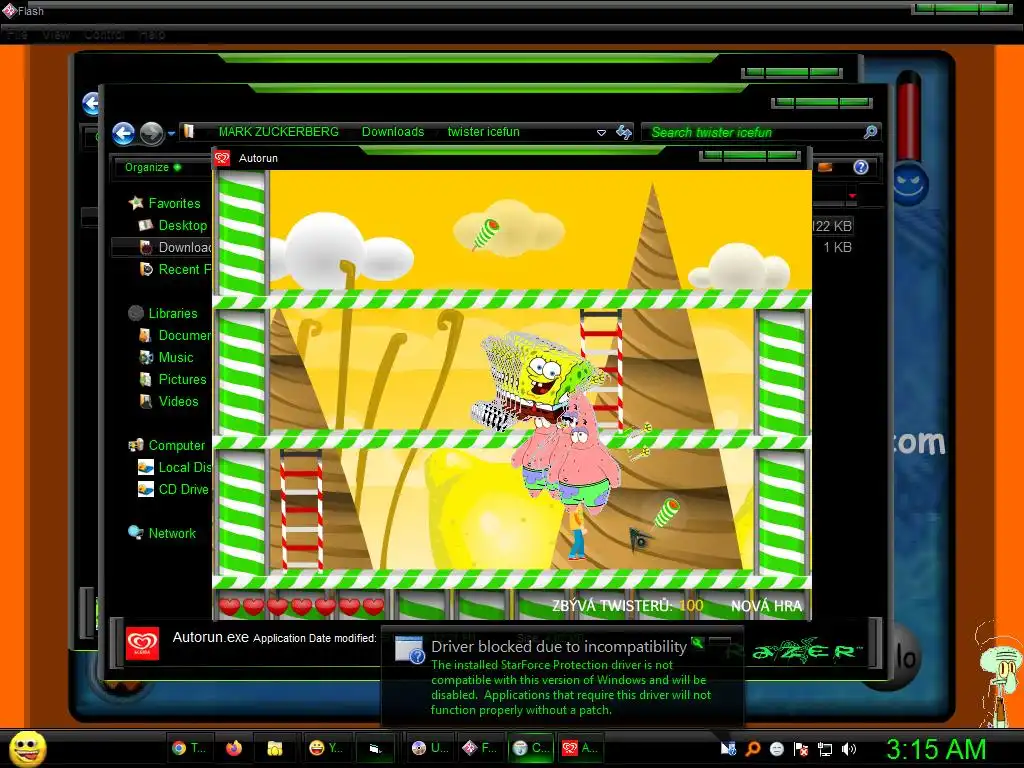Image resolution: width=1024 pixels, height=768 pixels.
Task: Open the Music library
Action: [x=176, y=358]
